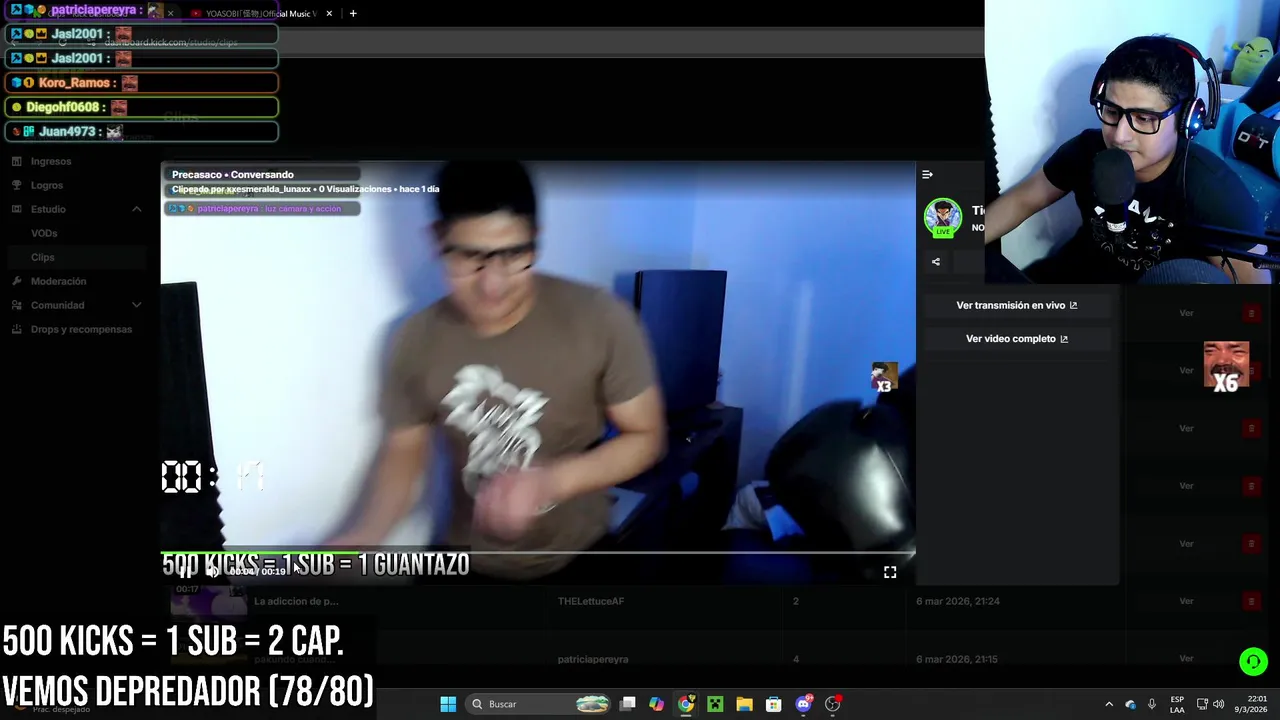The width and height of the screenshot is (1280, 720).
Task: Switch to Chrome on the taskbar
Action: (x=686, y=704)
